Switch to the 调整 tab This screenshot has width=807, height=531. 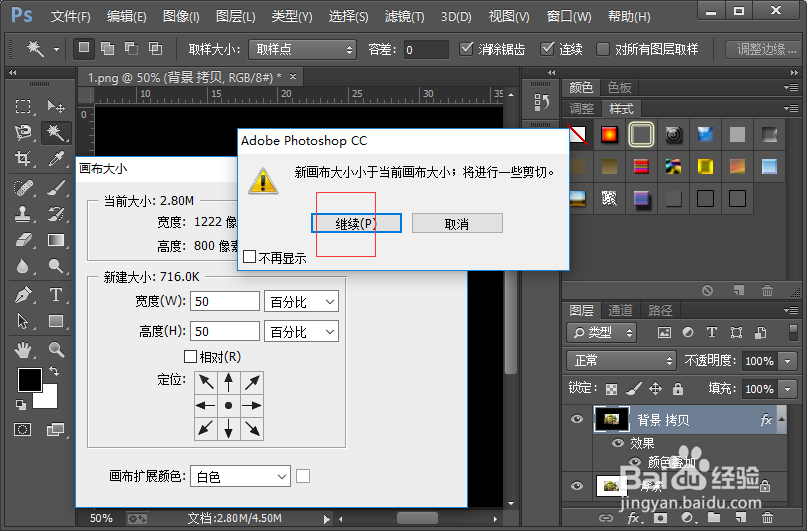(x=582, y=109)
